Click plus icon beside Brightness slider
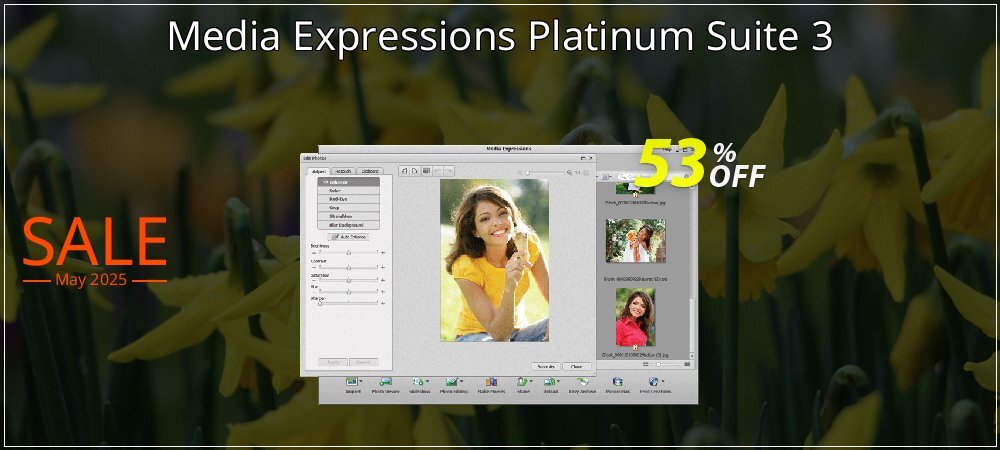Image resolution: width=1000 pixels, height=450 pixels. click(383, 252)
